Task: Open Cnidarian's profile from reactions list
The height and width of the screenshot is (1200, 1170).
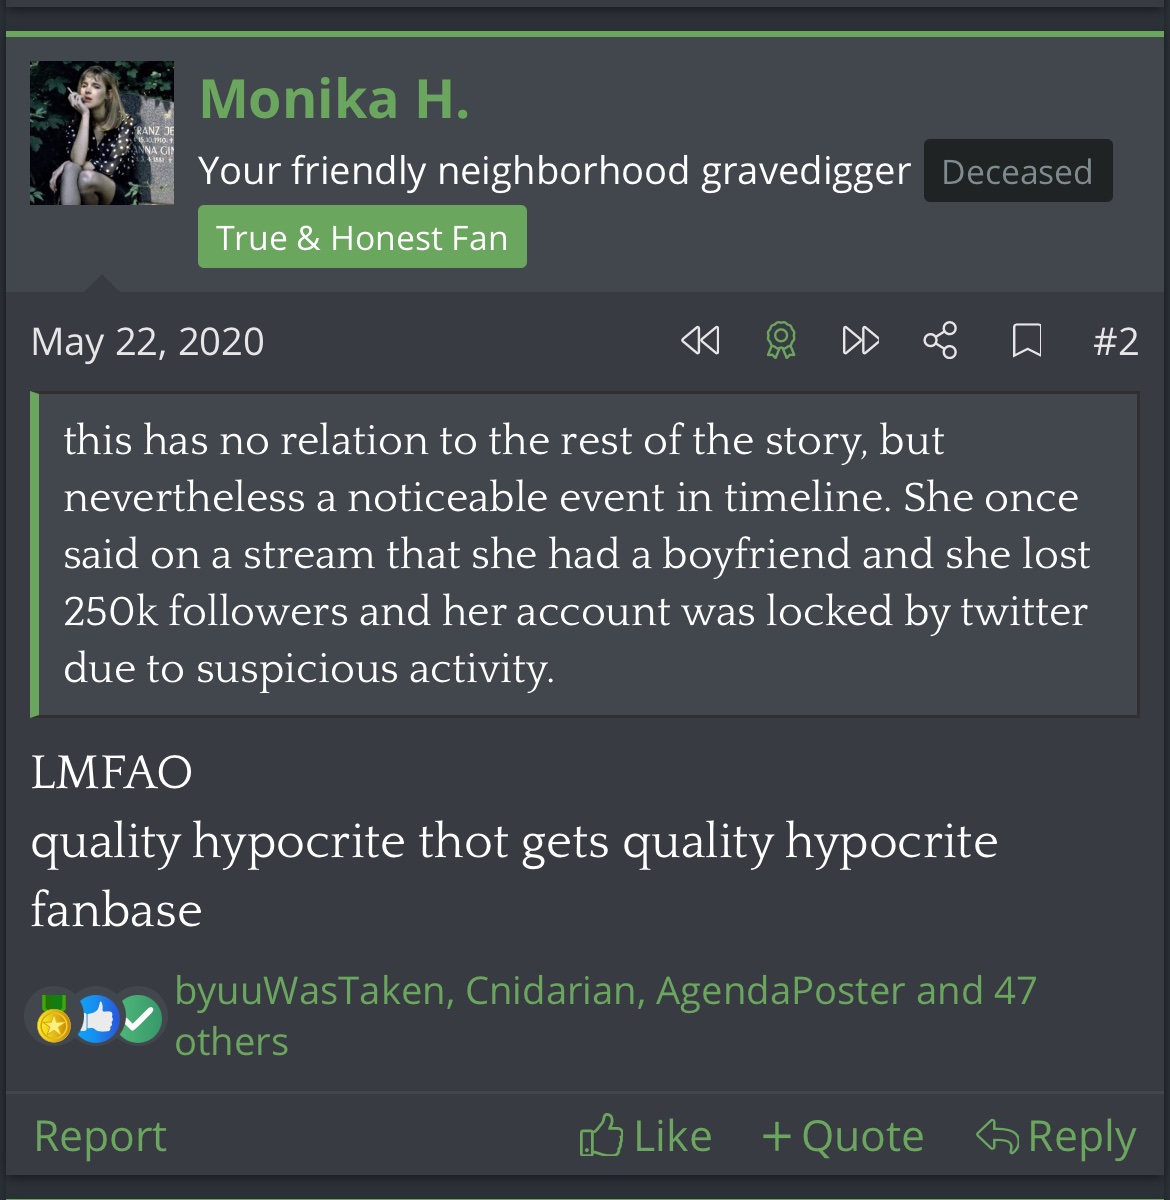Action: tap(552, 991)
